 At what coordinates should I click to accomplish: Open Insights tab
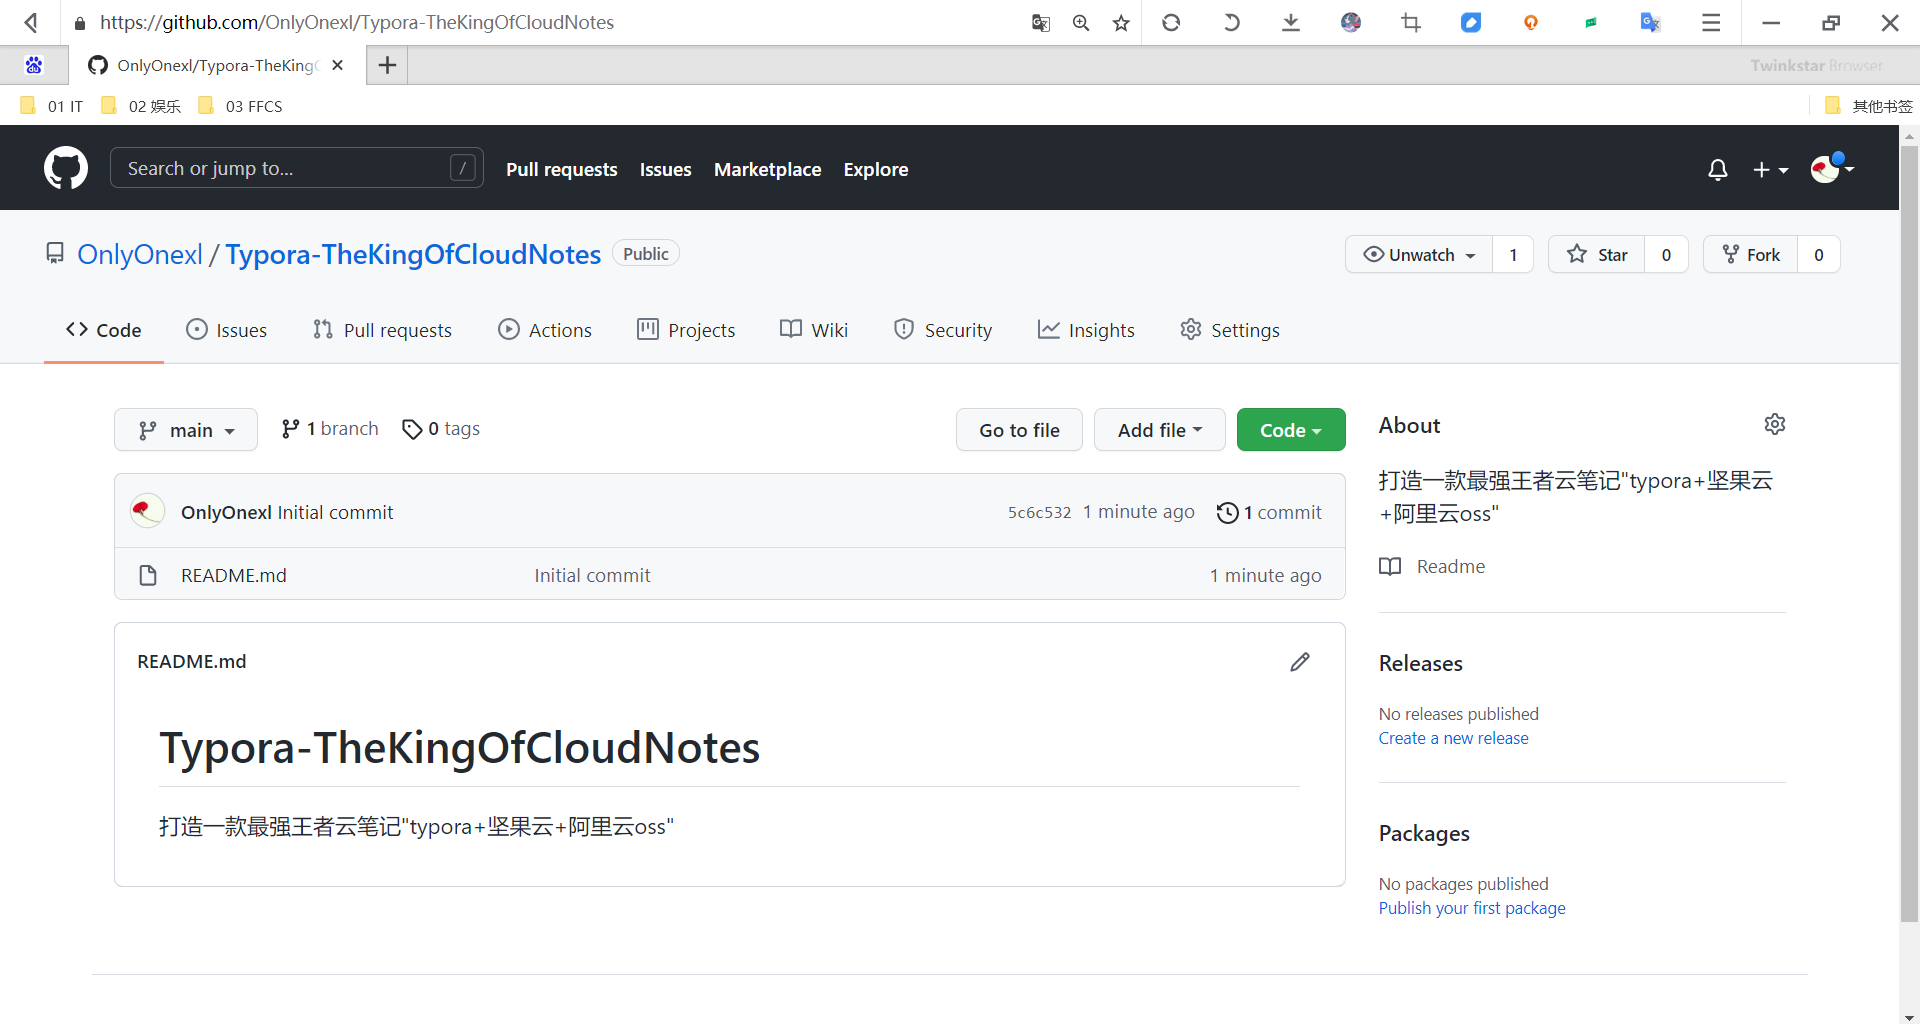click(1086, 330)
